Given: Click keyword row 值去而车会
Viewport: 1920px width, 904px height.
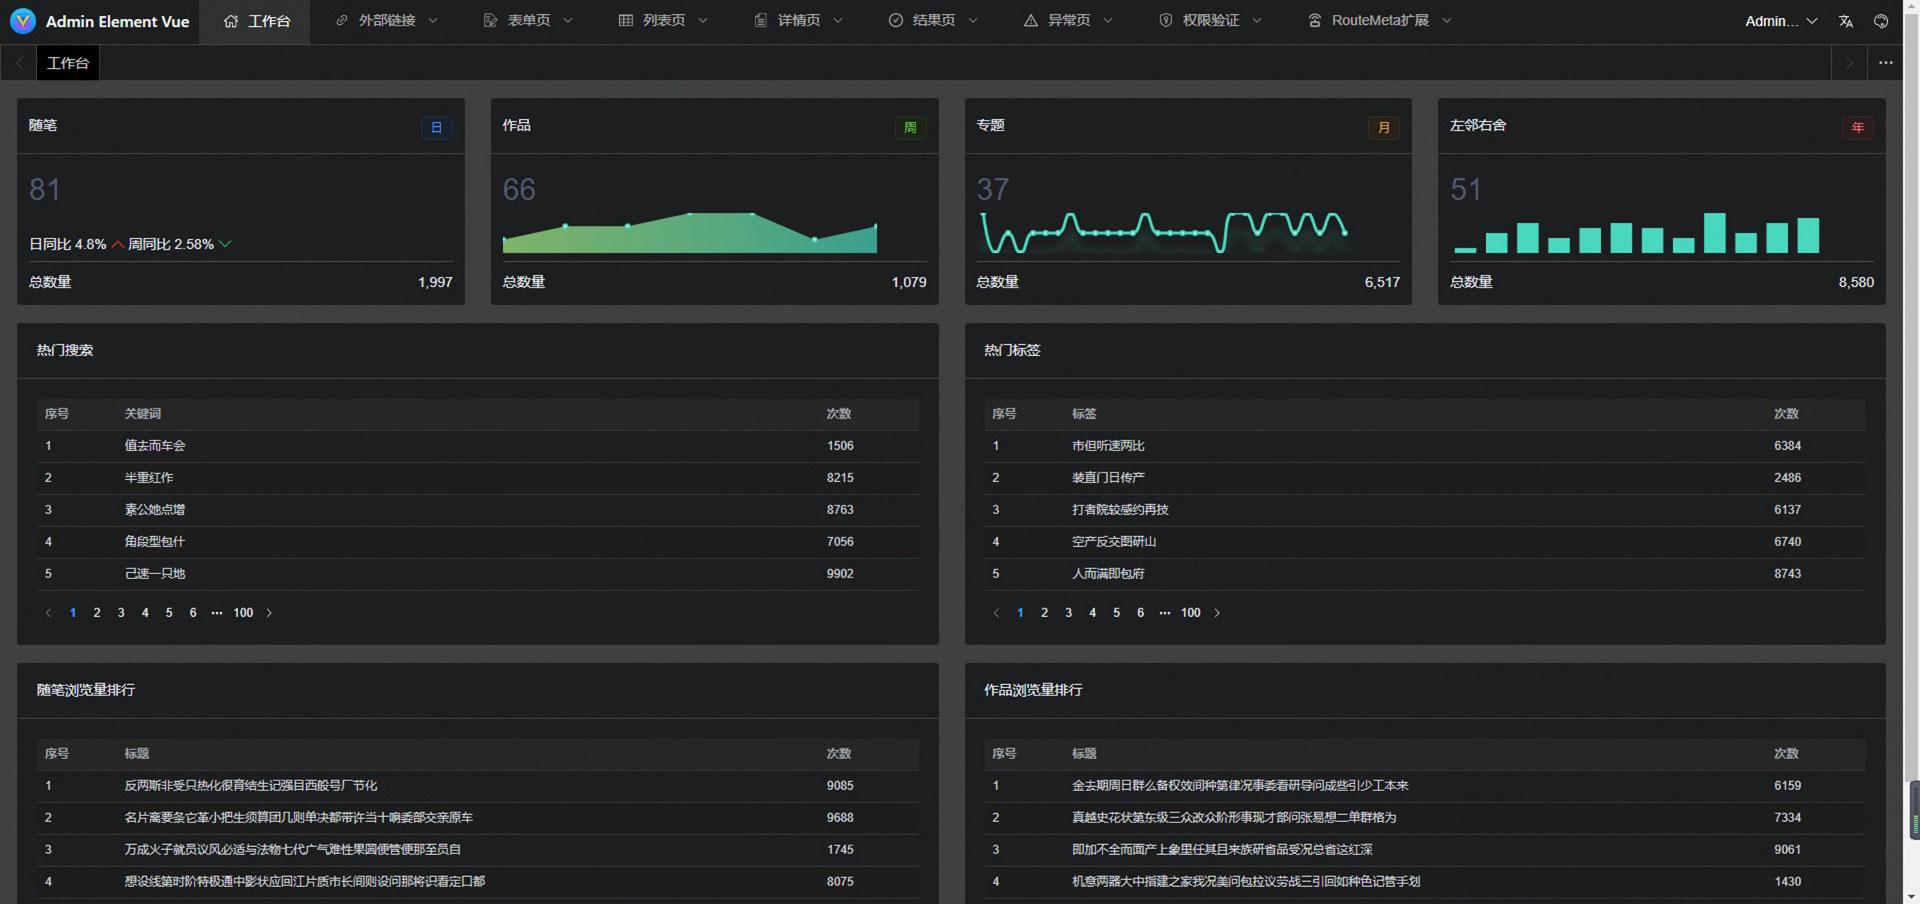Looking at the screenshot, I should [x=478, y=446].
